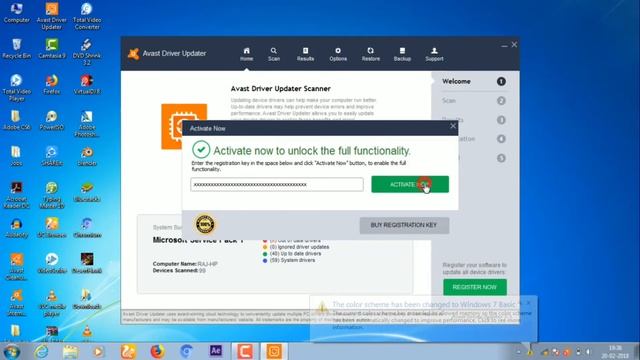
Task: Open the Scan tab in the top toolbar
Action: click(273, 54)
